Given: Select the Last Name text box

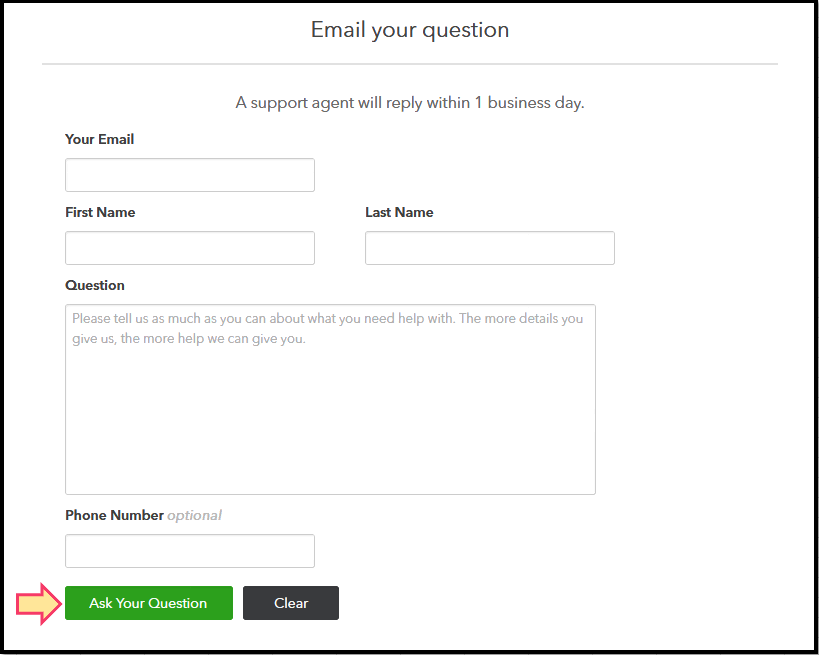Looking at the screenshot, I should (490, 248).
